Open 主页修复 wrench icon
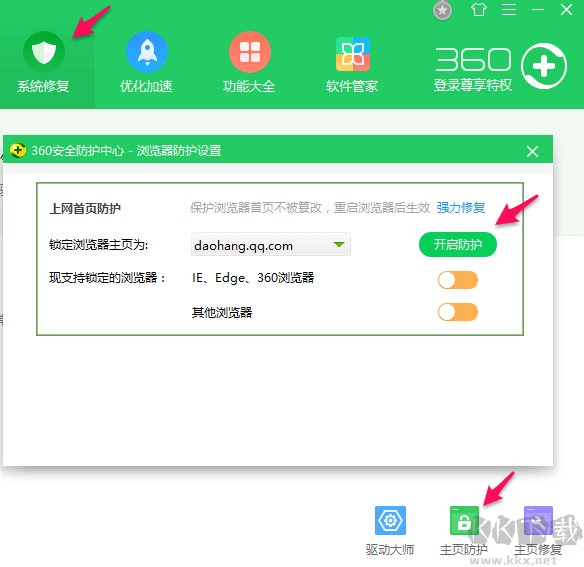 (x=538, y=520)
